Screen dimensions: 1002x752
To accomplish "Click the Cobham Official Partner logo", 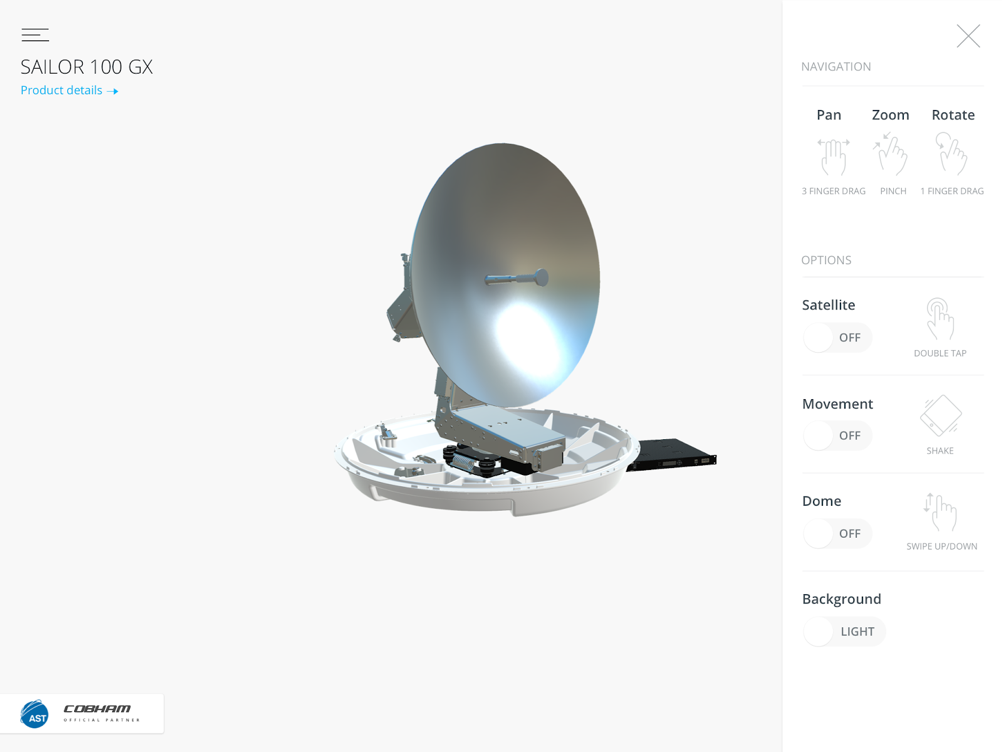I will (x=95, y=713).
